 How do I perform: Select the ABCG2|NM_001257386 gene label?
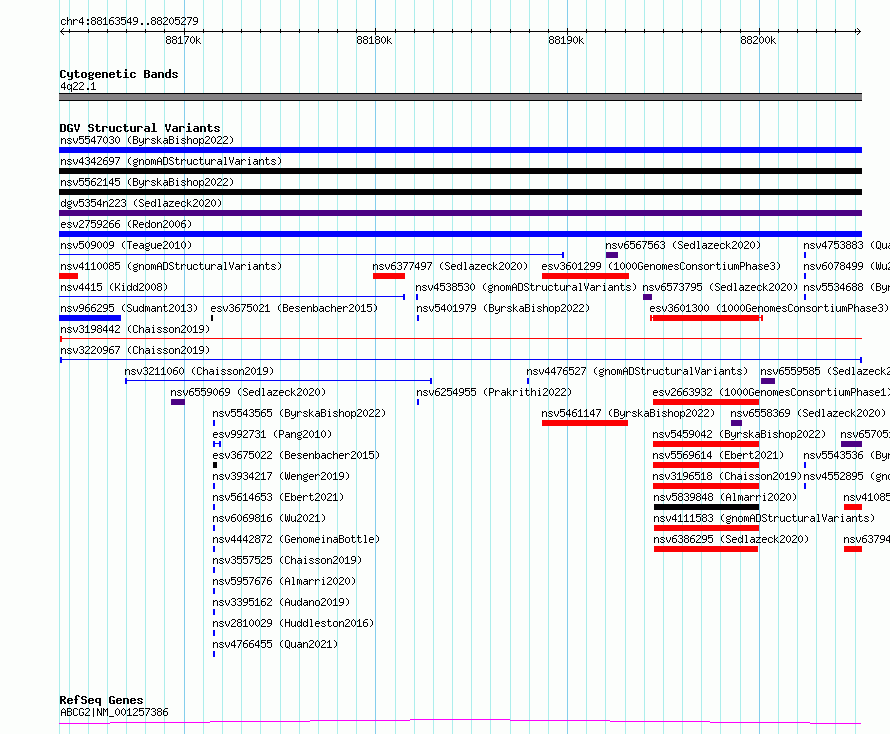[x=114, y=712]
